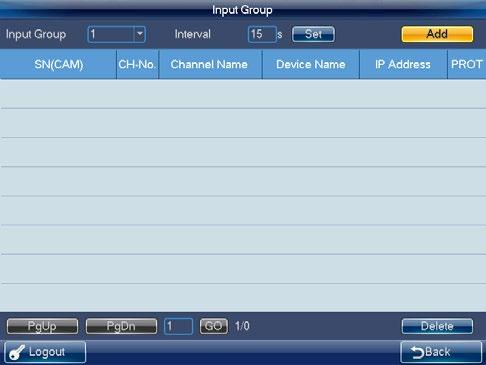Click the Device Name column header
The image size is (486, 365).
tap(311, 64)
